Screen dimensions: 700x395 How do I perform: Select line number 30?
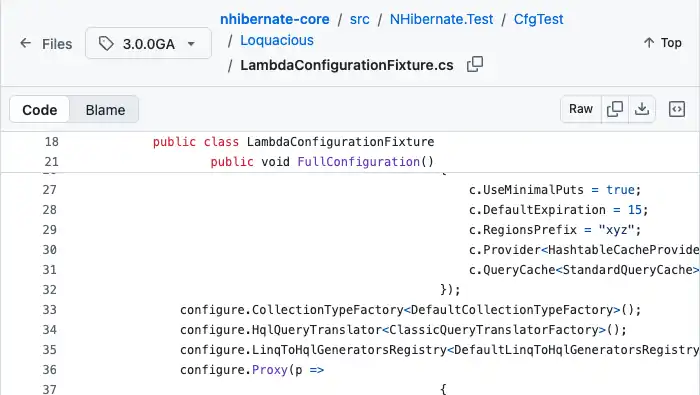coord(50,250)
